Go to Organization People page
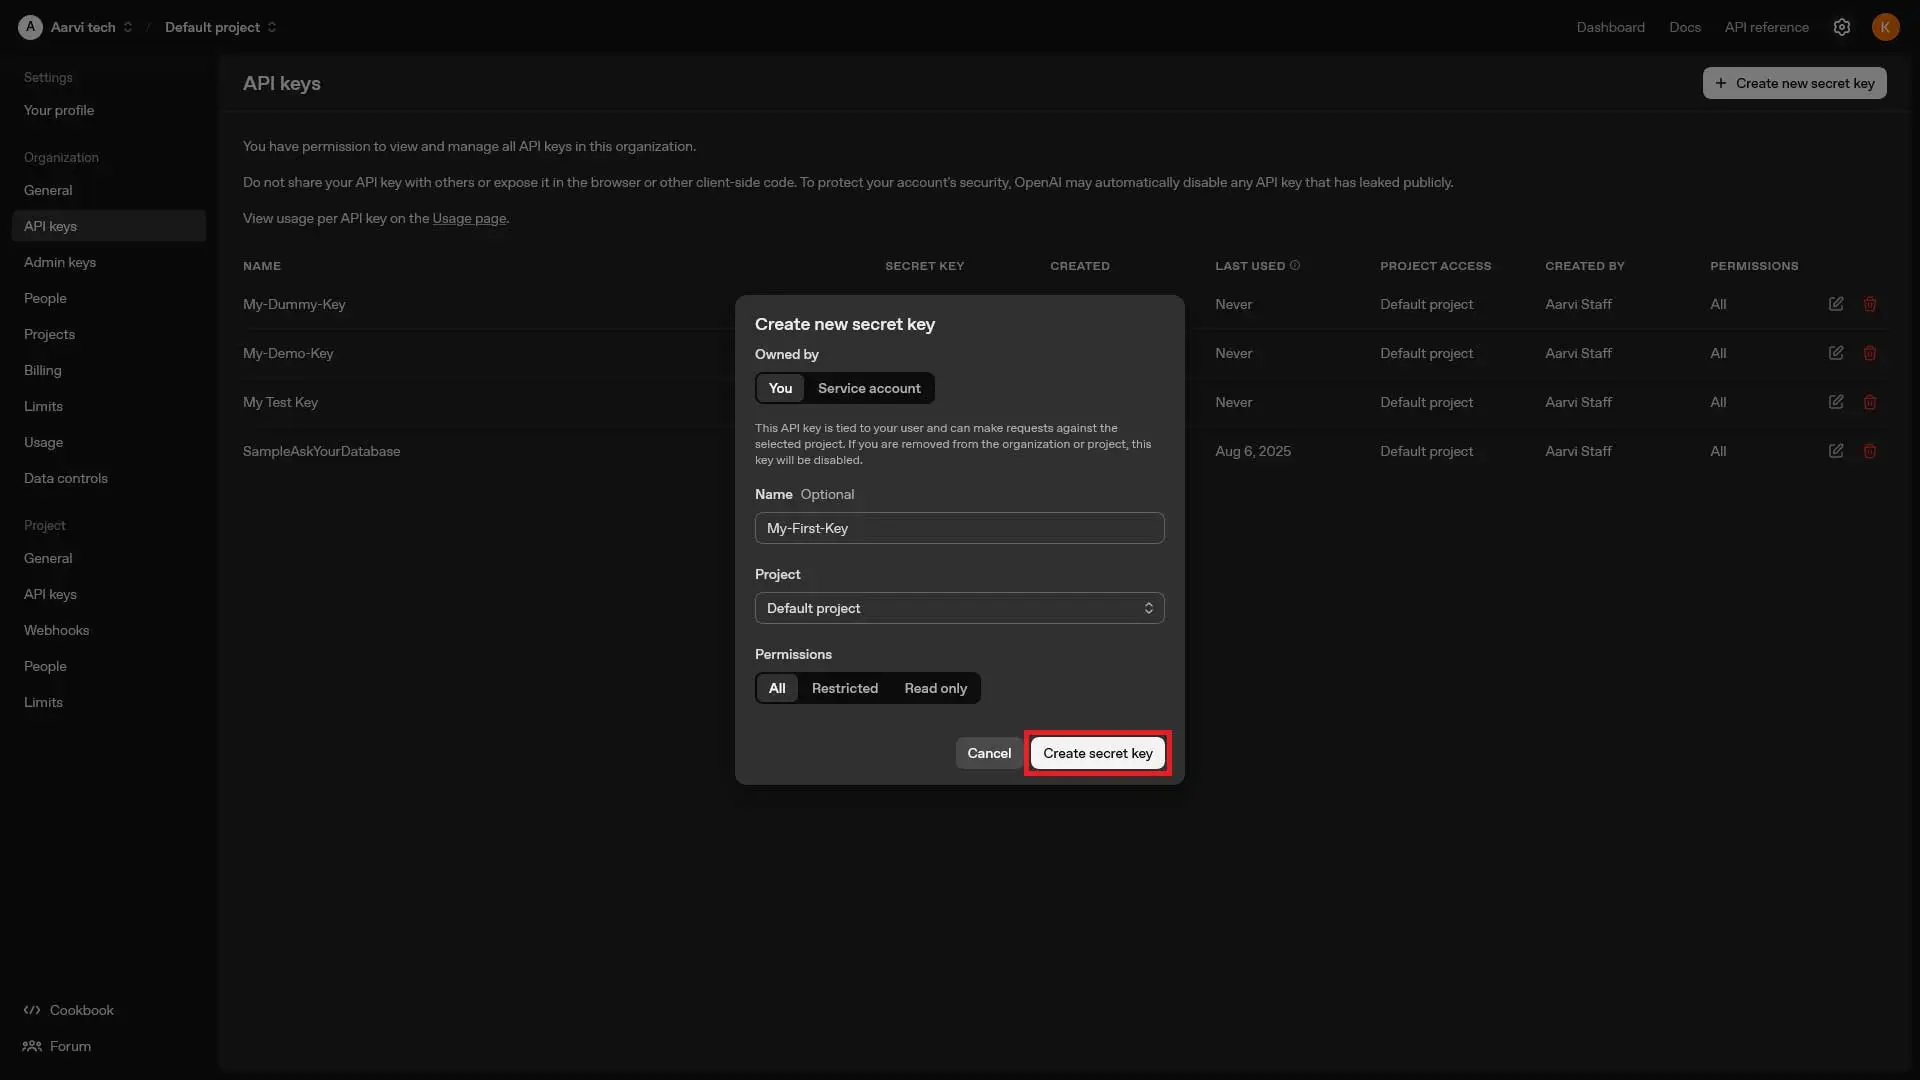The width and height of the screenshot is (1920, 1080). click(45, 298)
